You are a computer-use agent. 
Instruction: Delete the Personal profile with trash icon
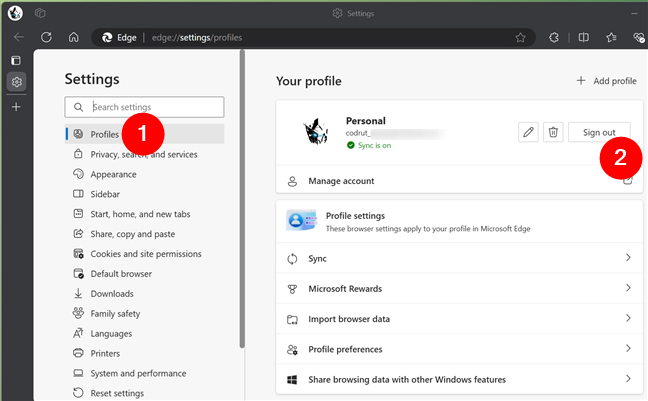pyautogui.click(x=553, y=132)
